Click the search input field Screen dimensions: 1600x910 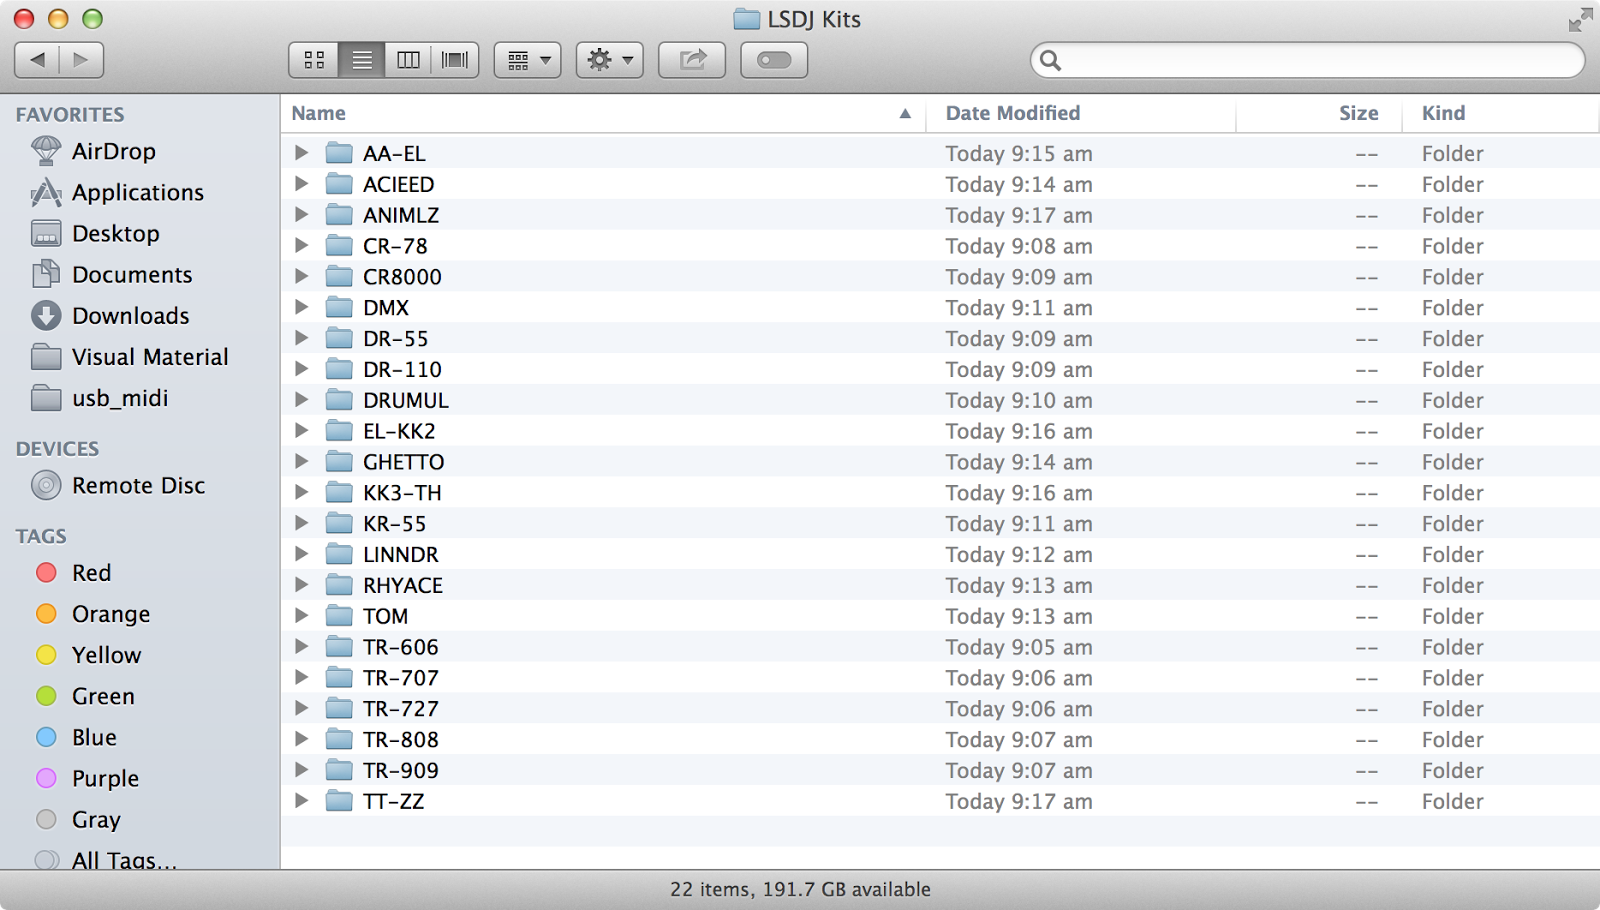(1308, 60)
